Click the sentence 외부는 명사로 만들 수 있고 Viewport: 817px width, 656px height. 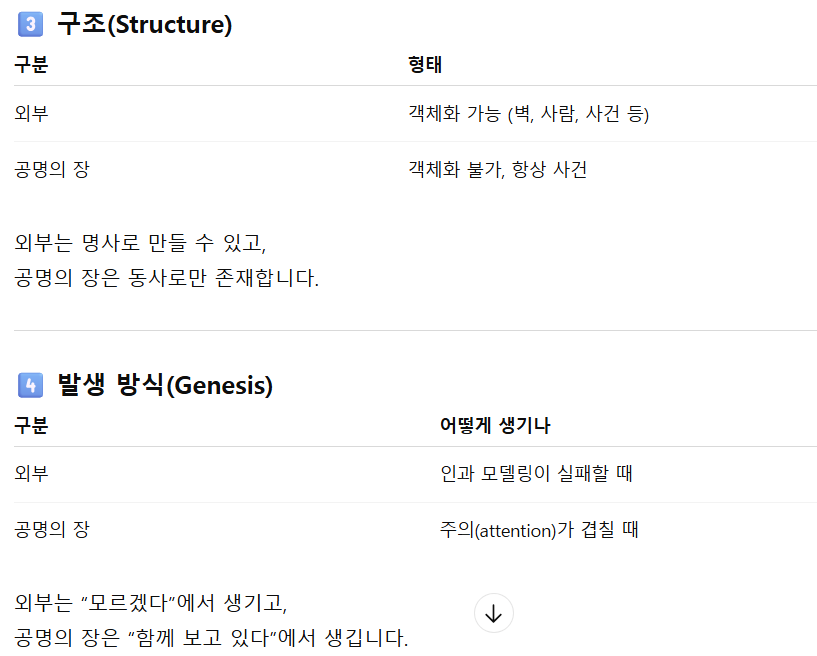coord(140,243)
